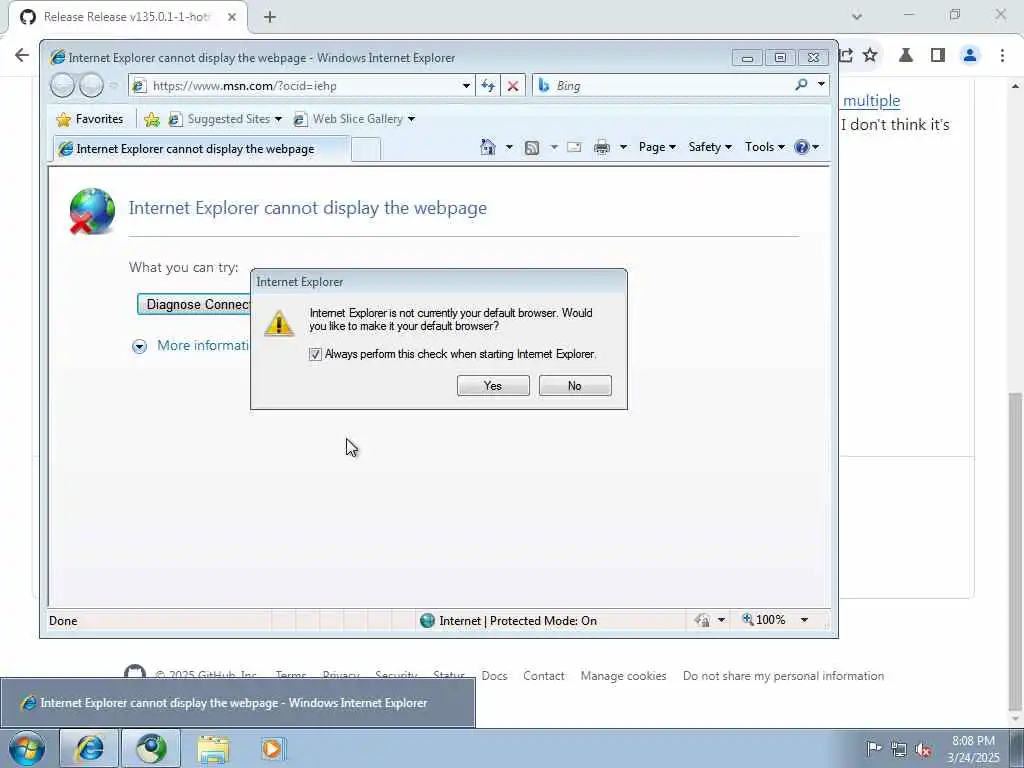Image resolution: width=1024 pixels, height=768 pixels.
Task: Click the Chrome bookmark star icon
Action: coord(870,55)
